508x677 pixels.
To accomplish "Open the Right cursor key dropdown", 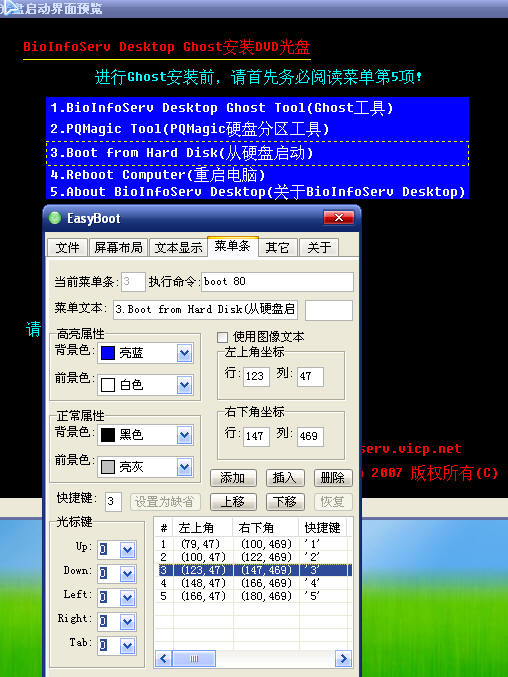I will tap(127, 622).
